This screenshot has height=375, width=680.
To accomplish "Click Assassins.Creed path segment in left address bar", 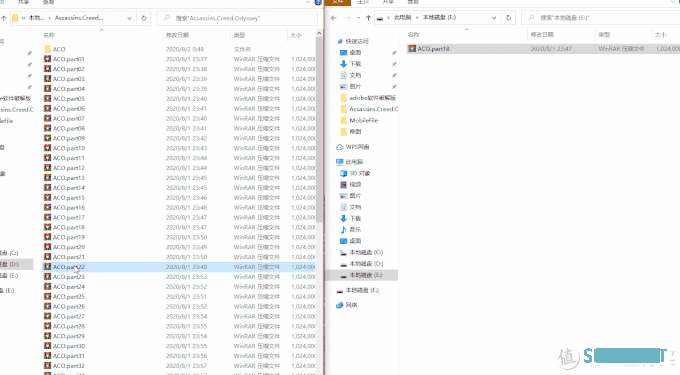I will [79, 18].
